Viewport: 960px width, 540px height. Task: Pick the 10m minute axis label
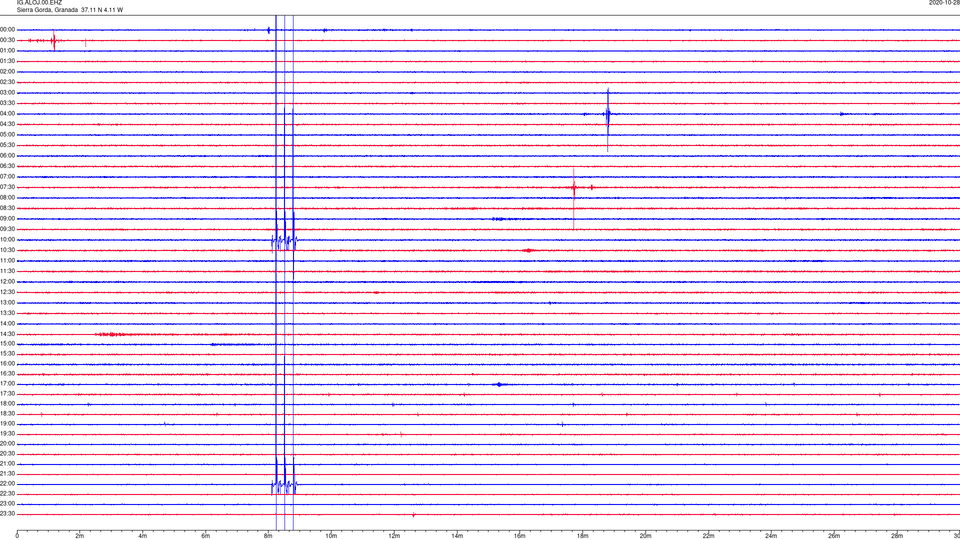(x=331, y=536)
